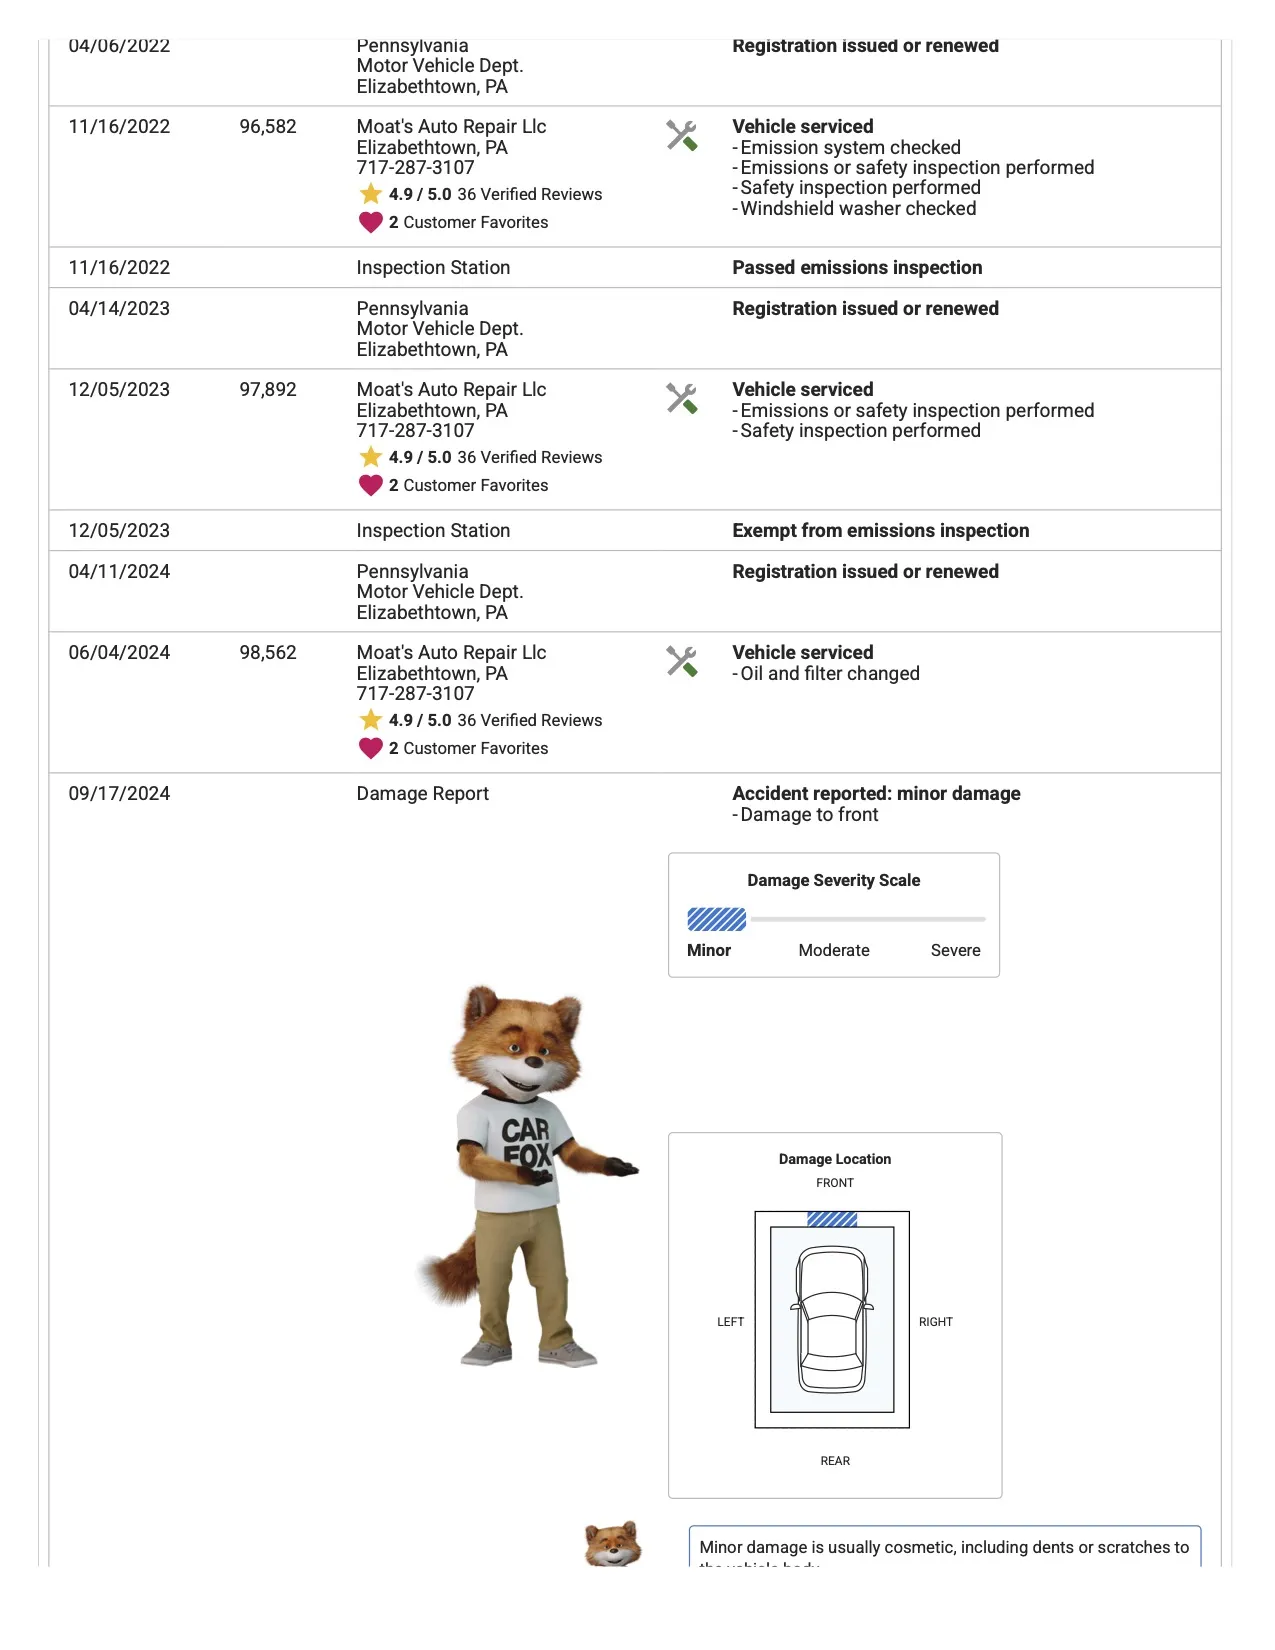Click the car outline in Damage Location diagram
The width and height of the screenshot is (1275, 1650).
pos(832,1319)
